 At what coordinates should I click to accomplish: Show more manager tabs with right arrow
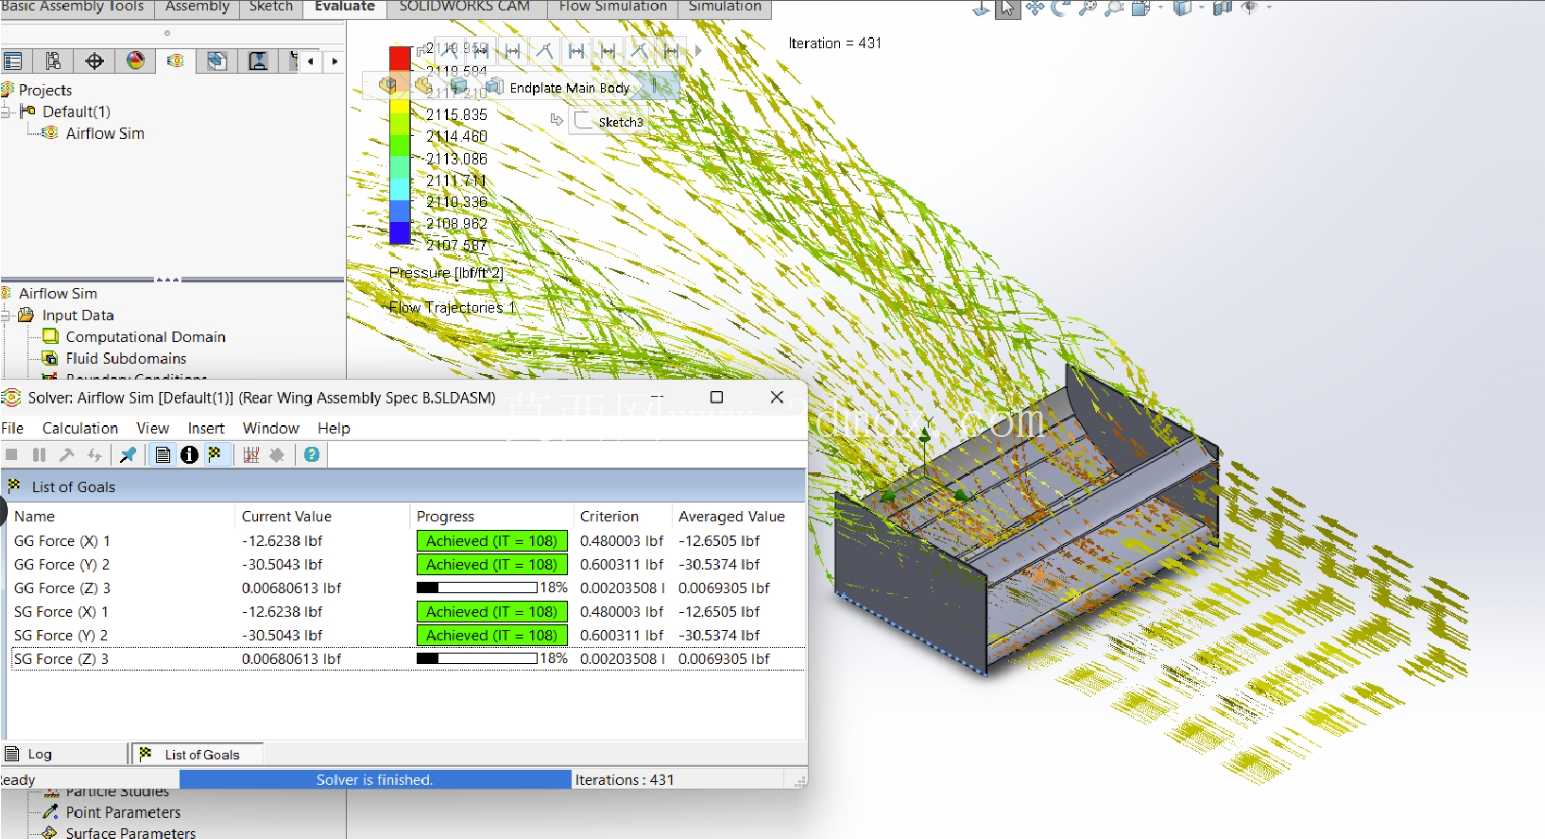[x=334, y=61]
